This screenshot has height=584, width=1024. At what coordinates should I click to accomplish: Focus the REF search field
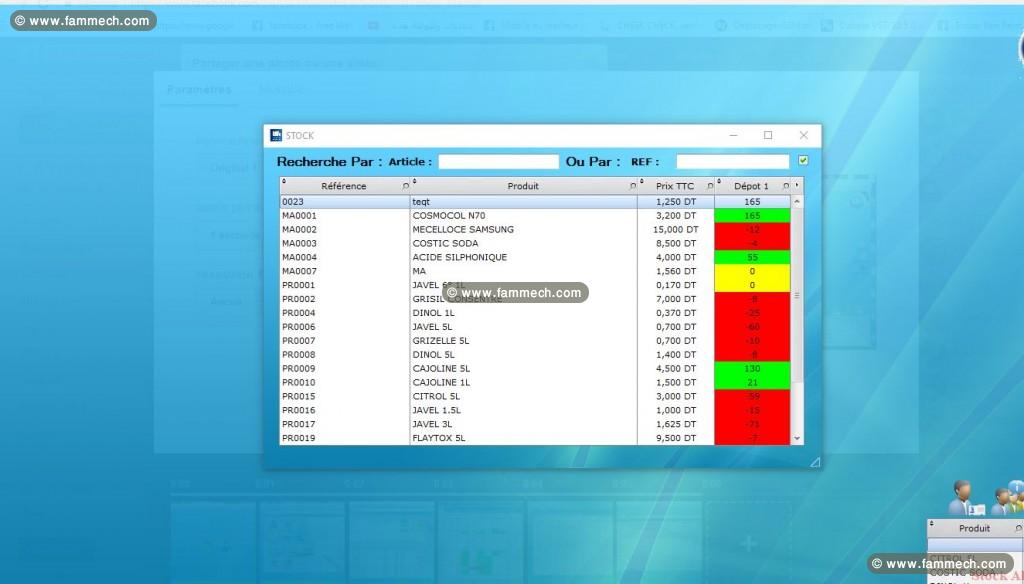(732, 161)
